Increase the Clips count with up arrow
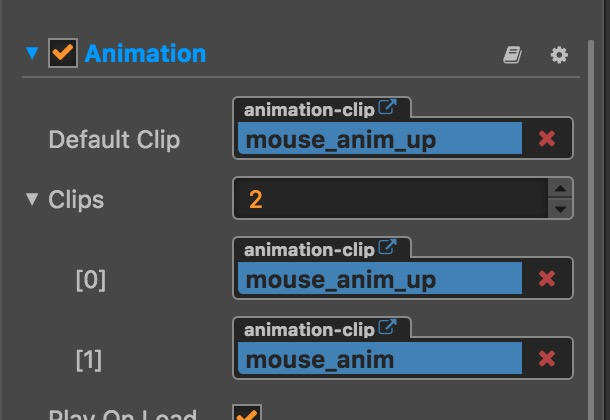The image size is (610, 420). pos(561,188)
